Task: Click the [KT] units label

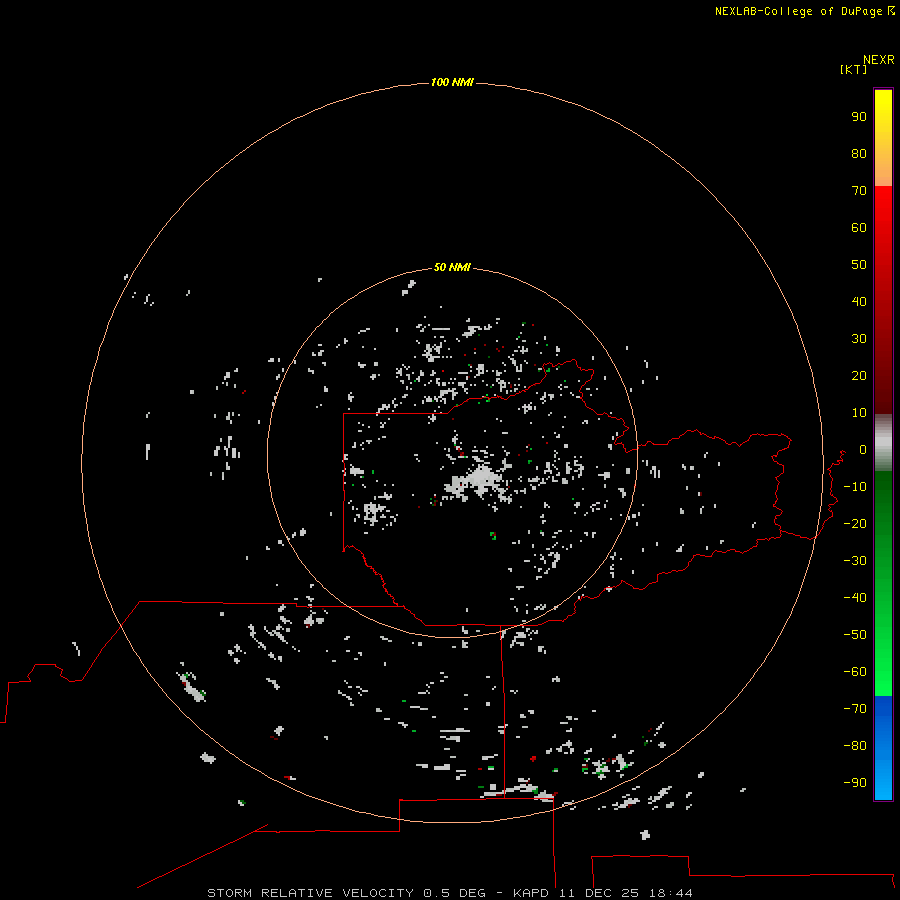Action: point(853,69)
